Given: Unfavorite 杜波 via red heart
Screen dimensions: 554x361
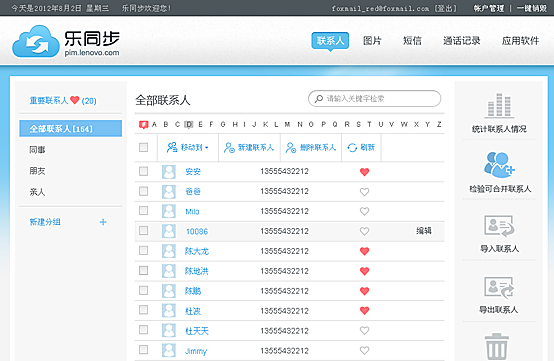Looking at the screenshot, I should coord(365,311).
